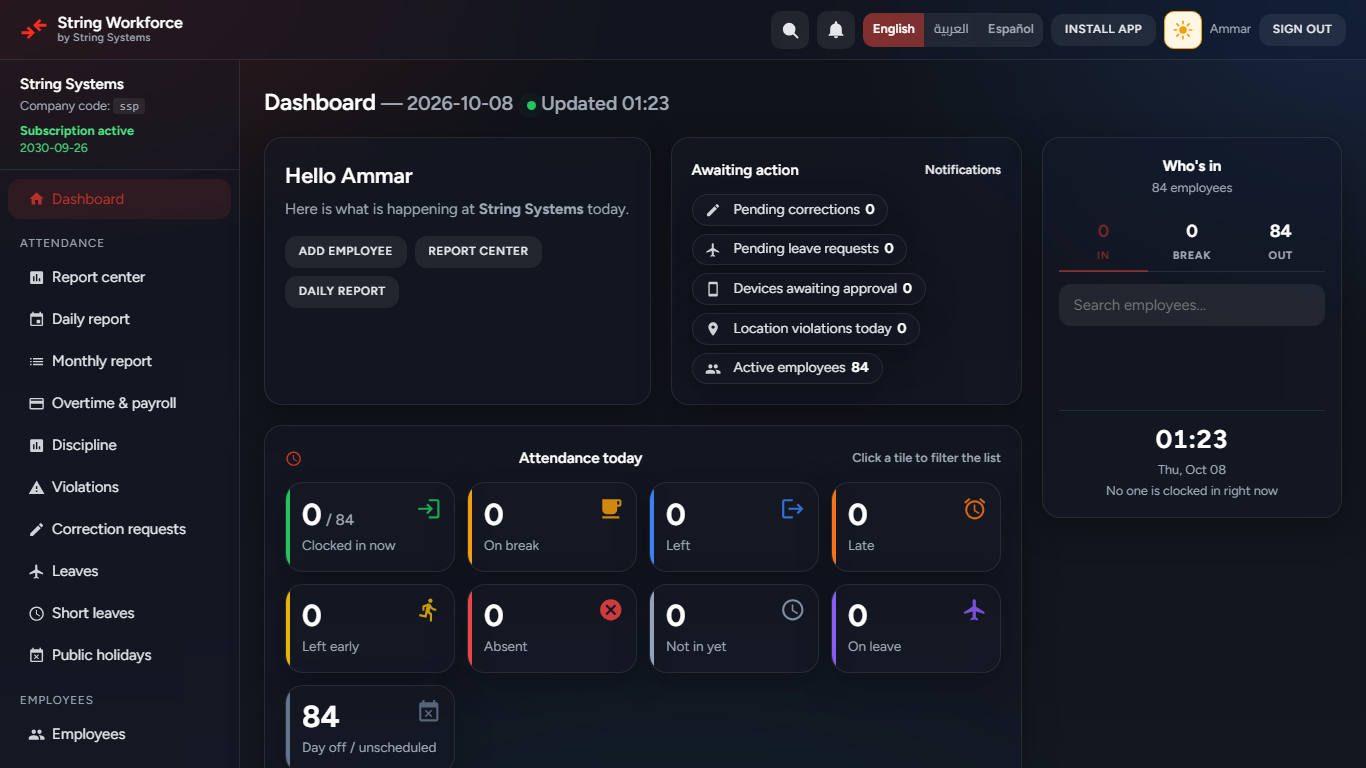The height and width of the screenshot is (768, 1366).
Task: Click the REPORT CENTER button
Action: (478, 251)
